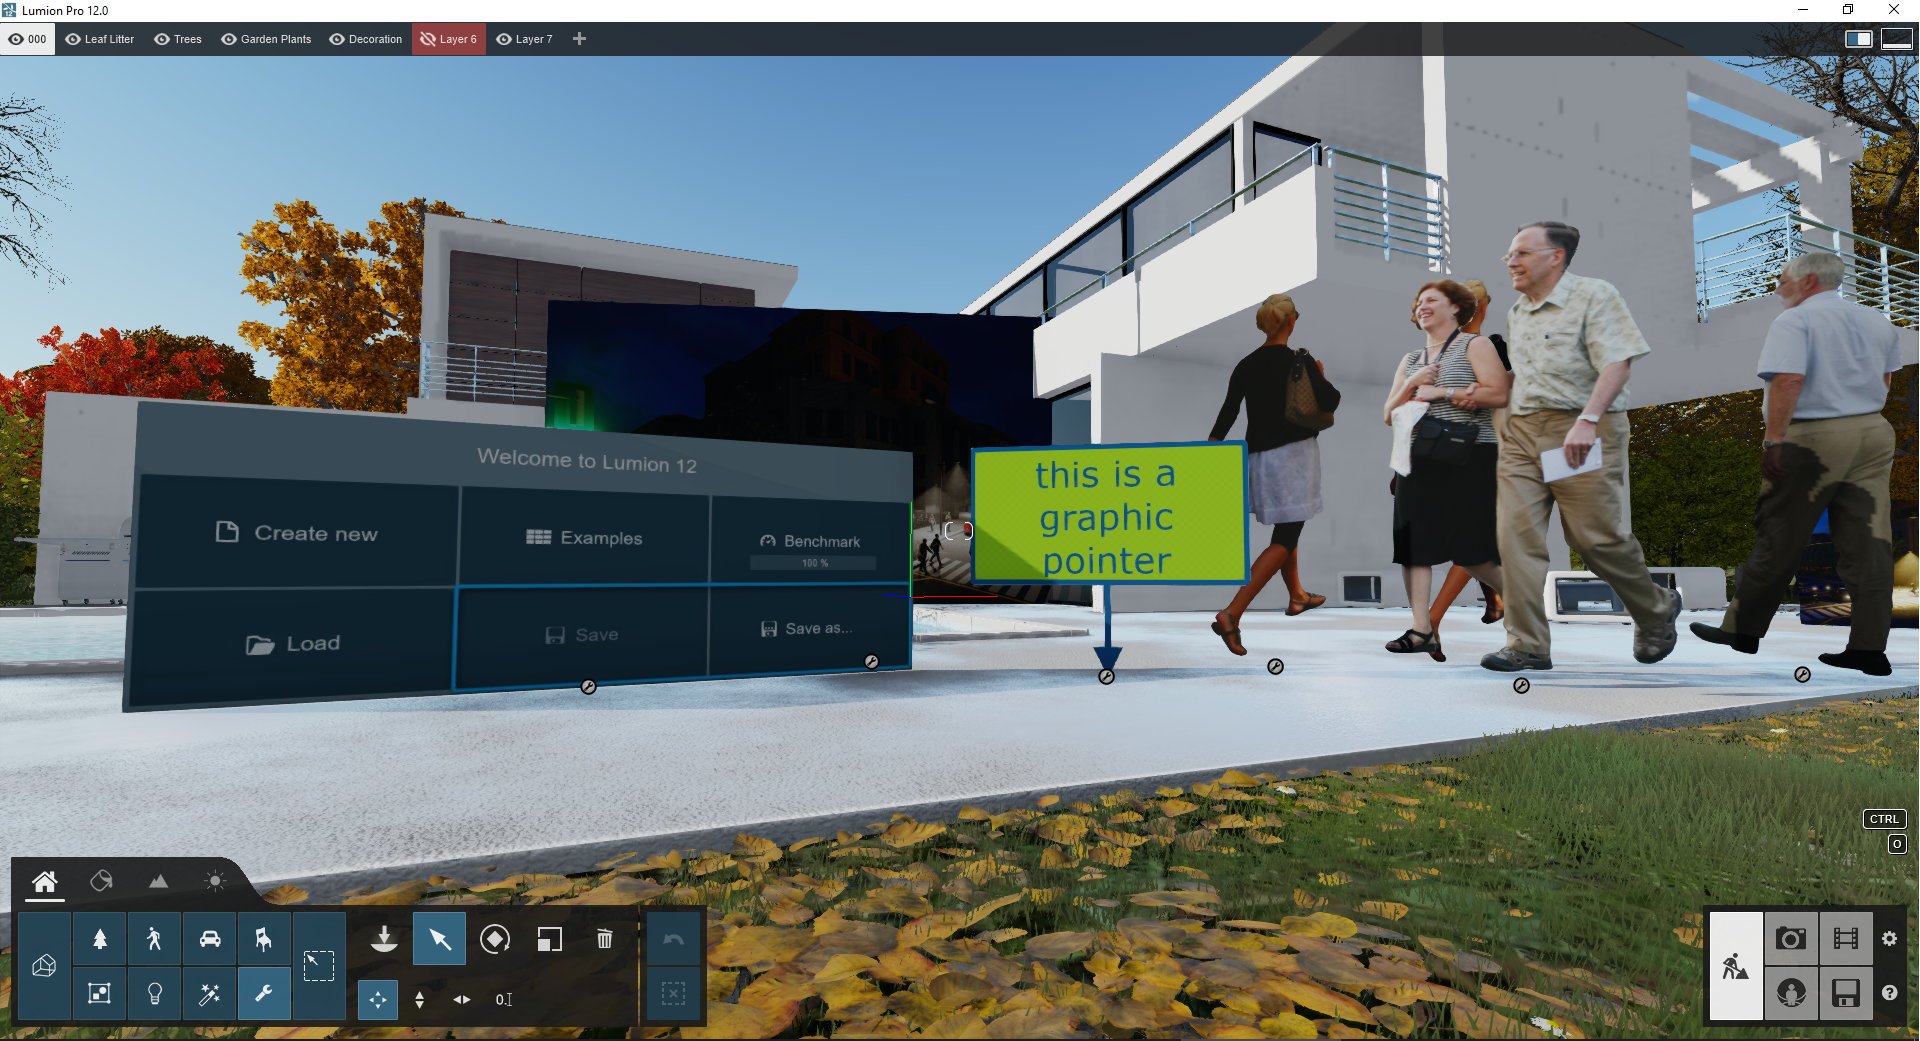Select the Nature (tree) object category
The height and width of the screenshot is (1041, 1920).
99,939
